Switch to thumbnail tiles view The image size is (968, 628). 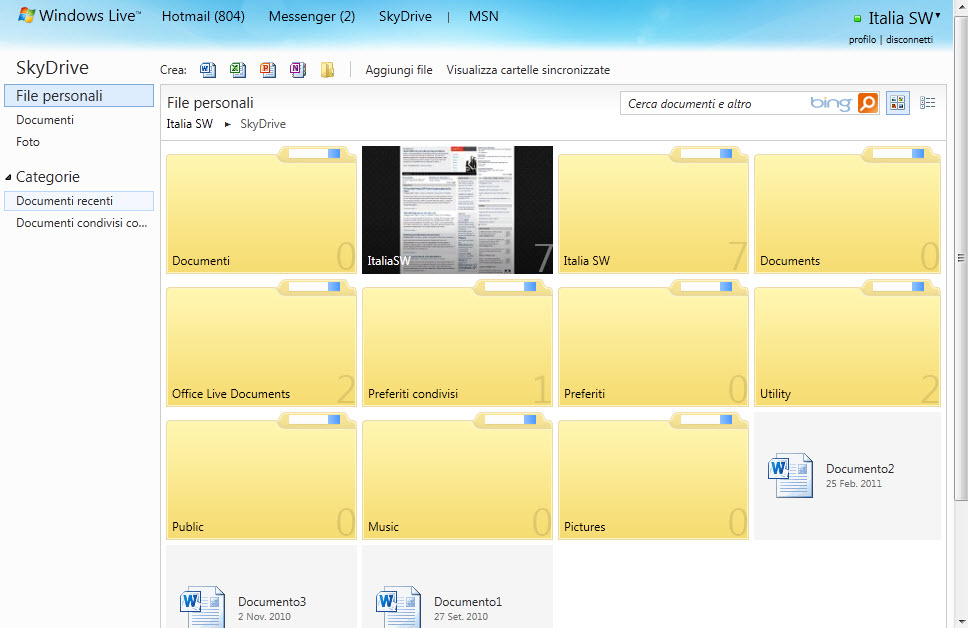(x=898, y=103)
